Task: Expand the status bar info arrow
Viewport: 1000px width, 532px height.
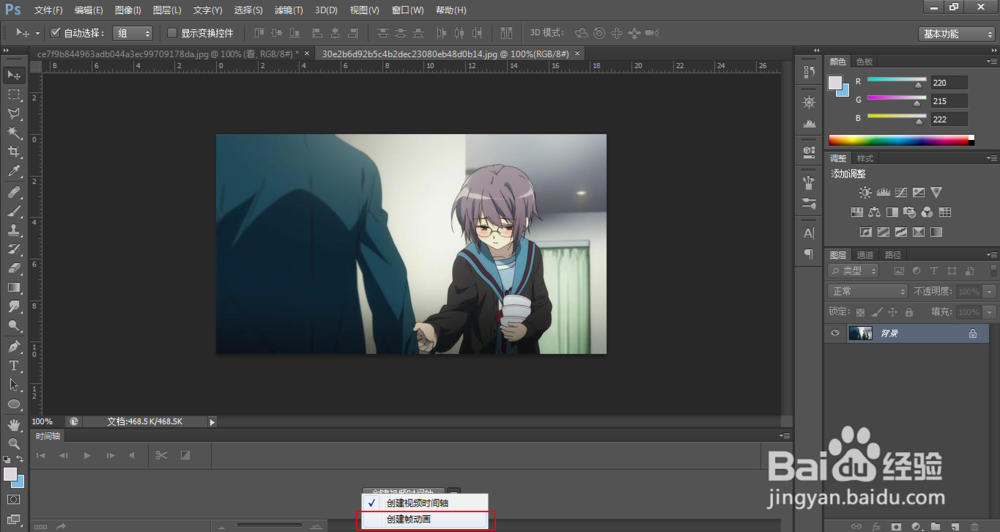Action: (212, 422)
